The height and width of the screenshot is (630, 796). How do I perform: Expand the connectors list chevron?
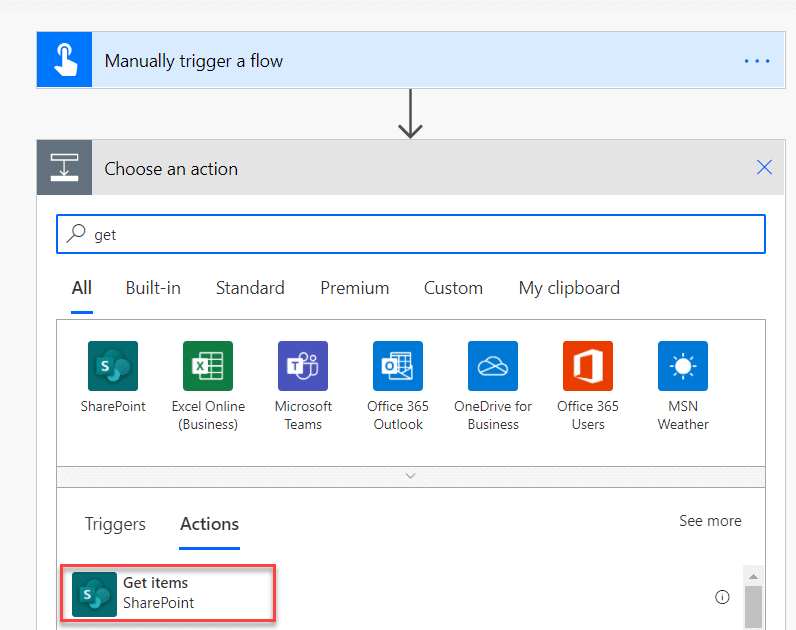411,476
